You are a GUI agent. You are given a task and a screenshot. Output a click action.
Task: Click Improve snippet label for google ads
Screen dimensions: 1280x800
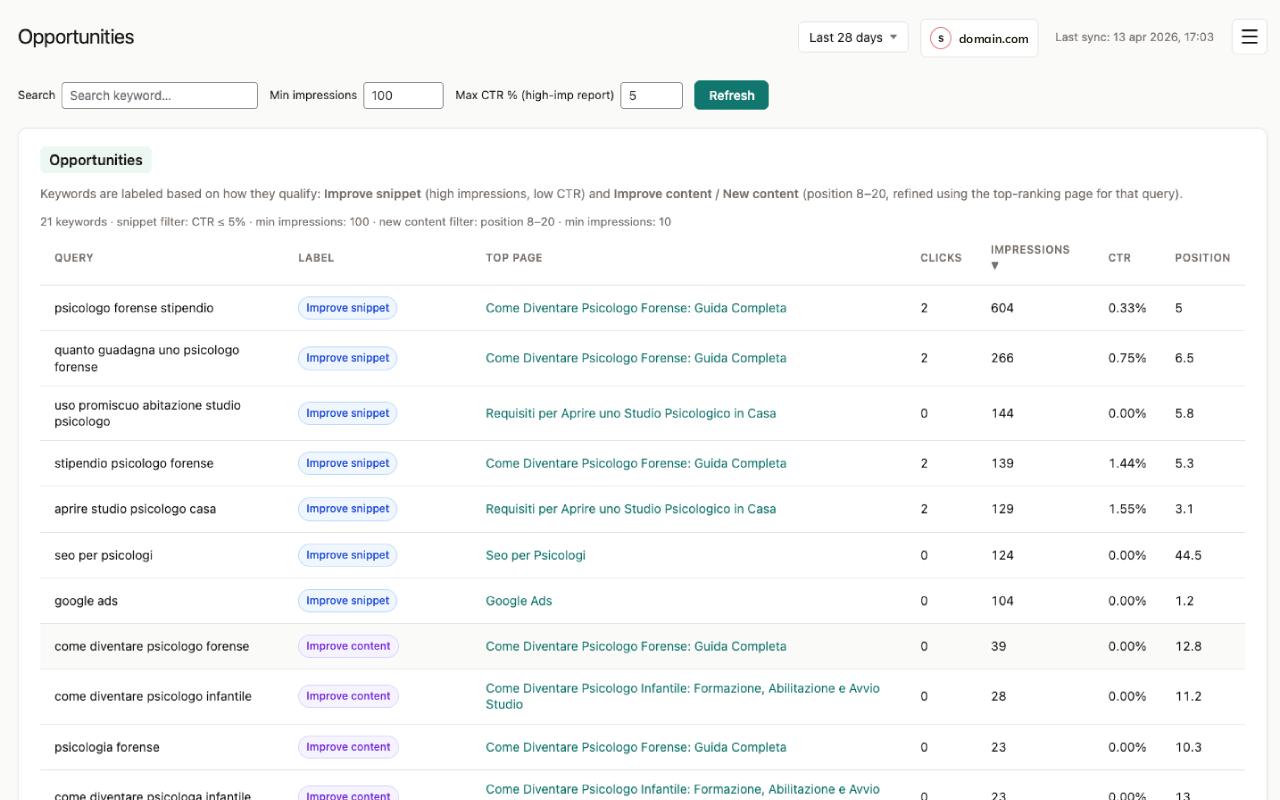347,601
